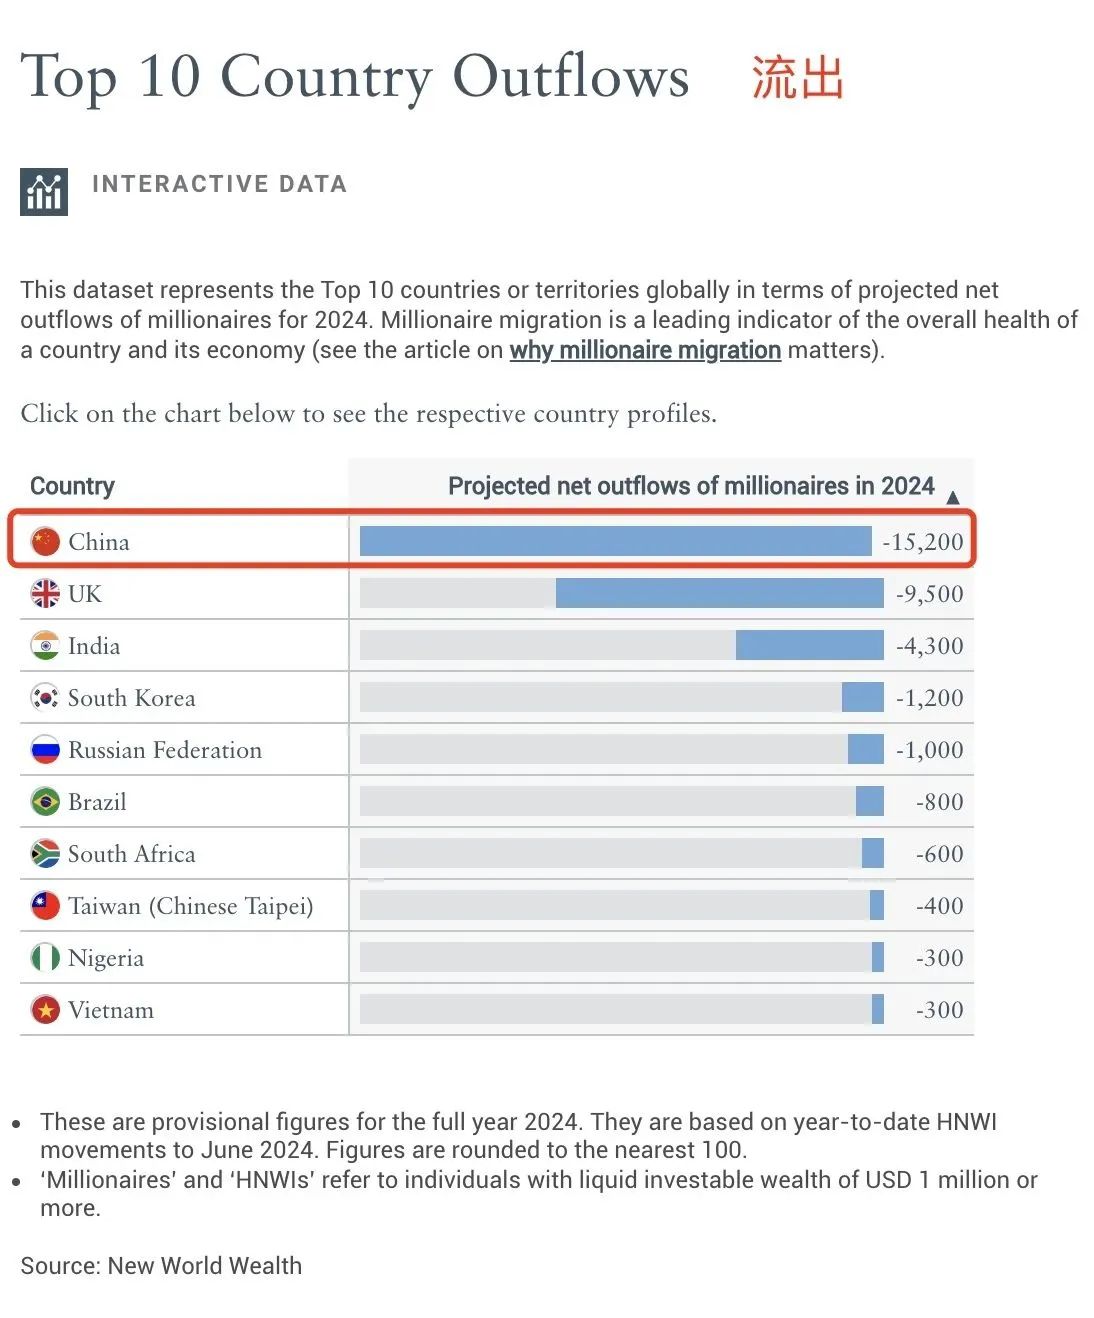Screen dimensions: 1094x1318
Task: Select the India outflow bar
Action: 809,646
